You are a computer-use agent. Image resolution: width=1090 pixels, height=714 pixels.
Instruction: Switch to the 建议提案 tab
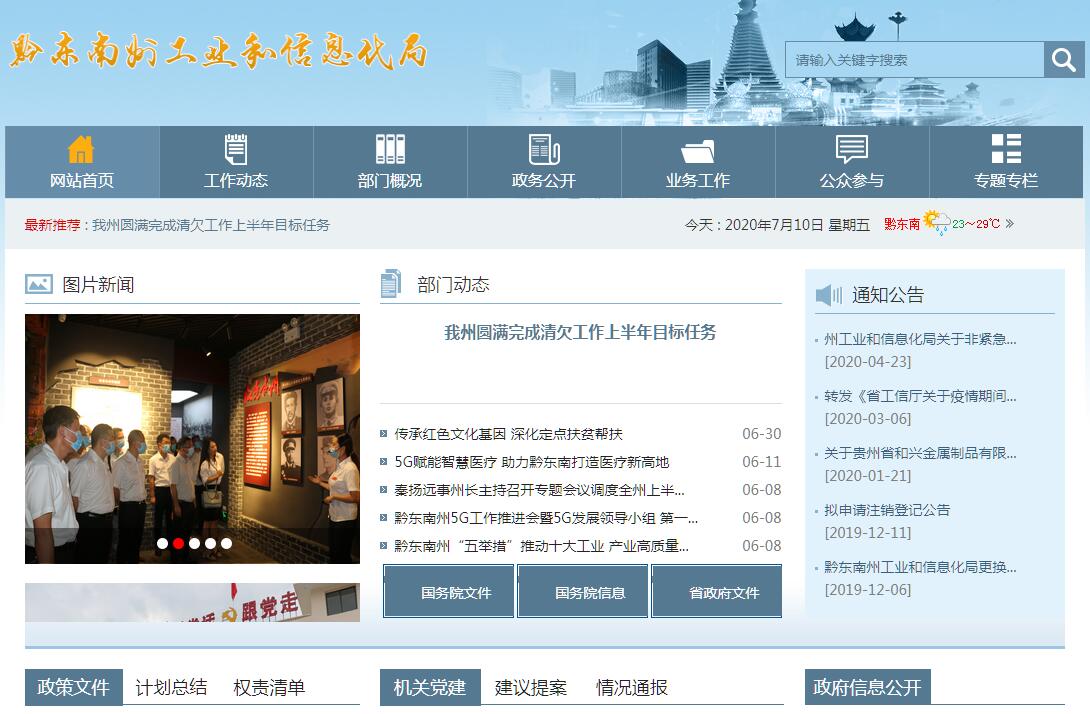coord(531,688)
